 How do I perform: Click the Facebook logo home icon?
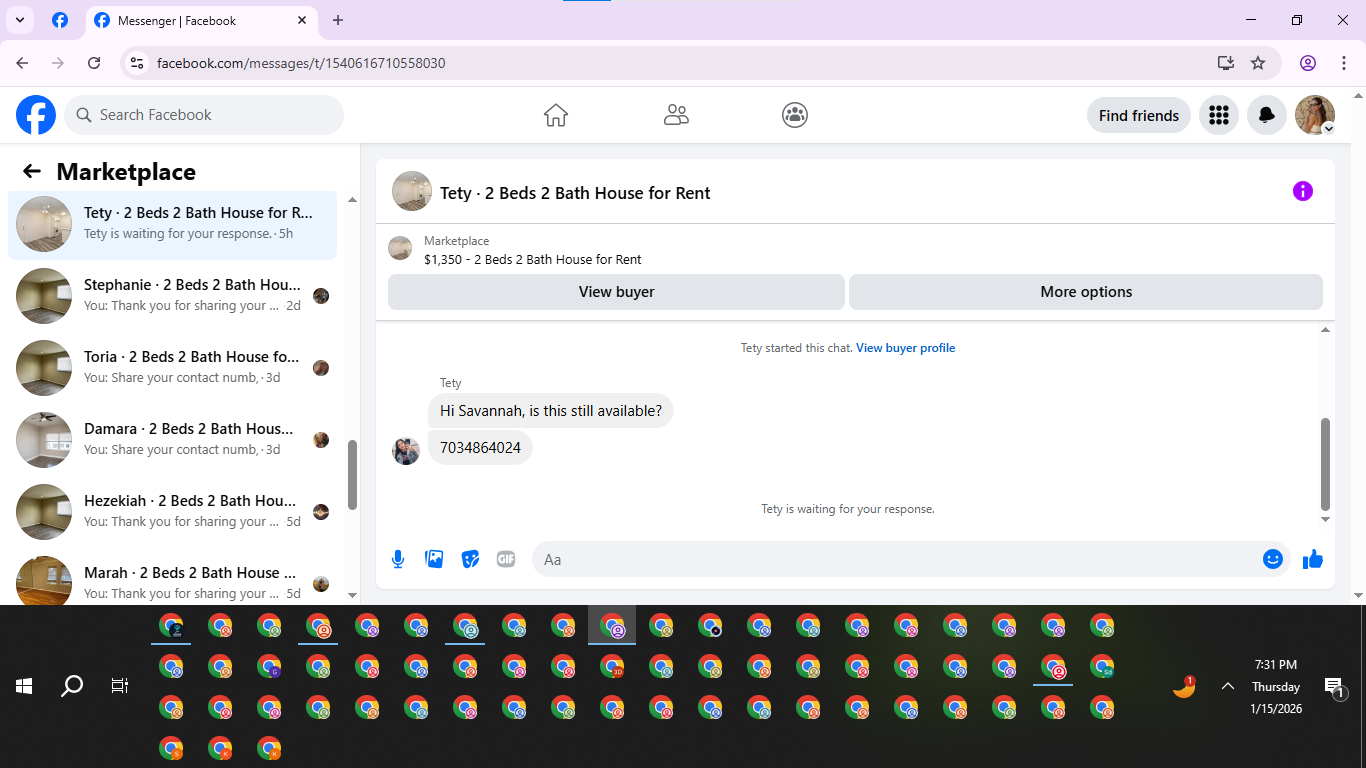(36, 115)
